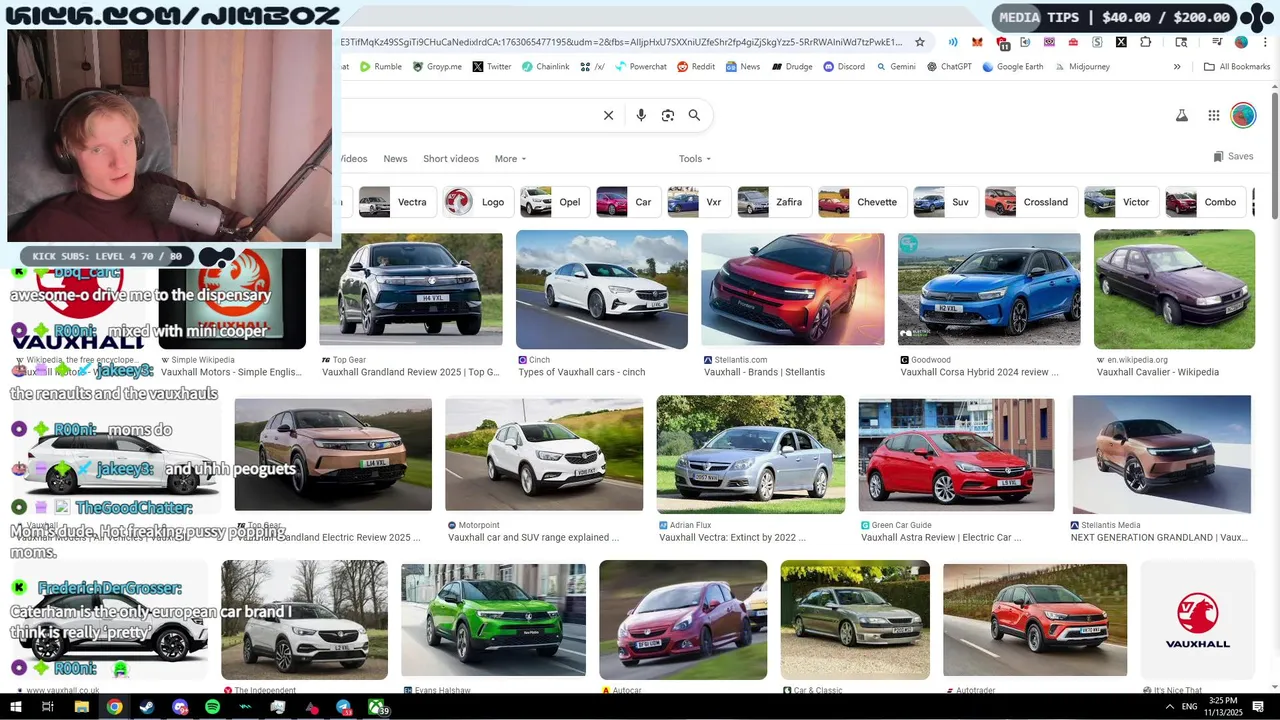Open the Chainlink bookmark
The height and width of the screenshot is (720, 1280).
pos(546,67)
